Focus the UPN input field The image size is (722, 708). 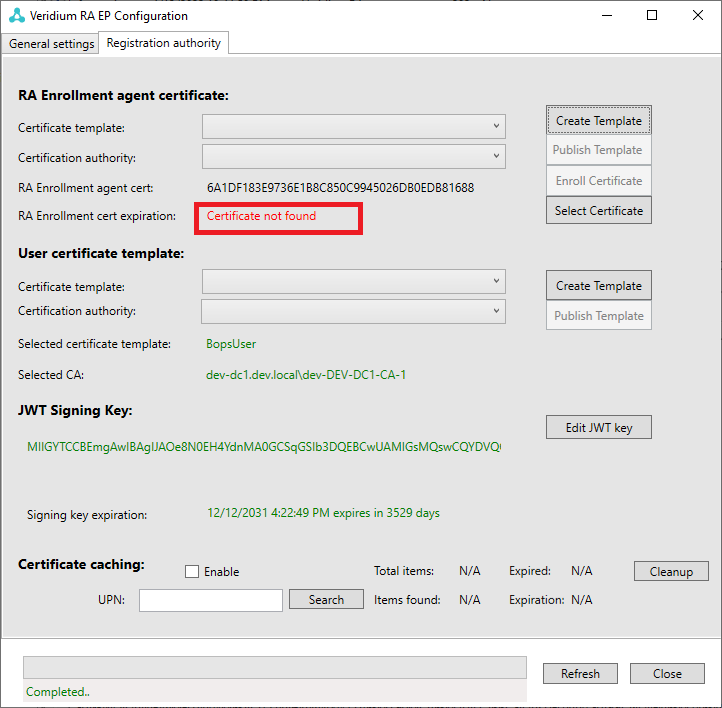[x=211, y=600]
